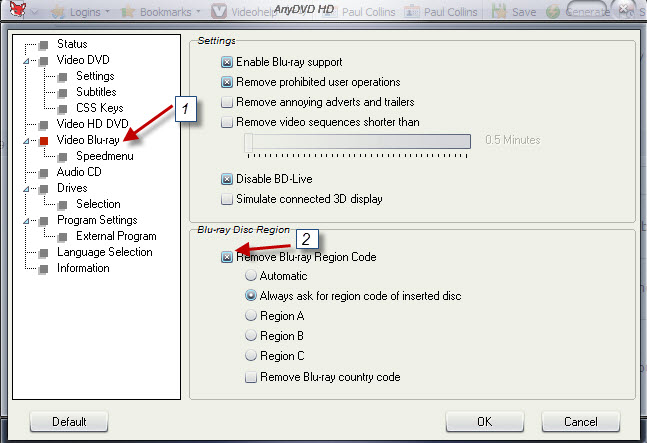Enable Remove Blu-ray country code
Image resolution: width=647 pixels, height=443 pixels.
(x=250, y=377)
